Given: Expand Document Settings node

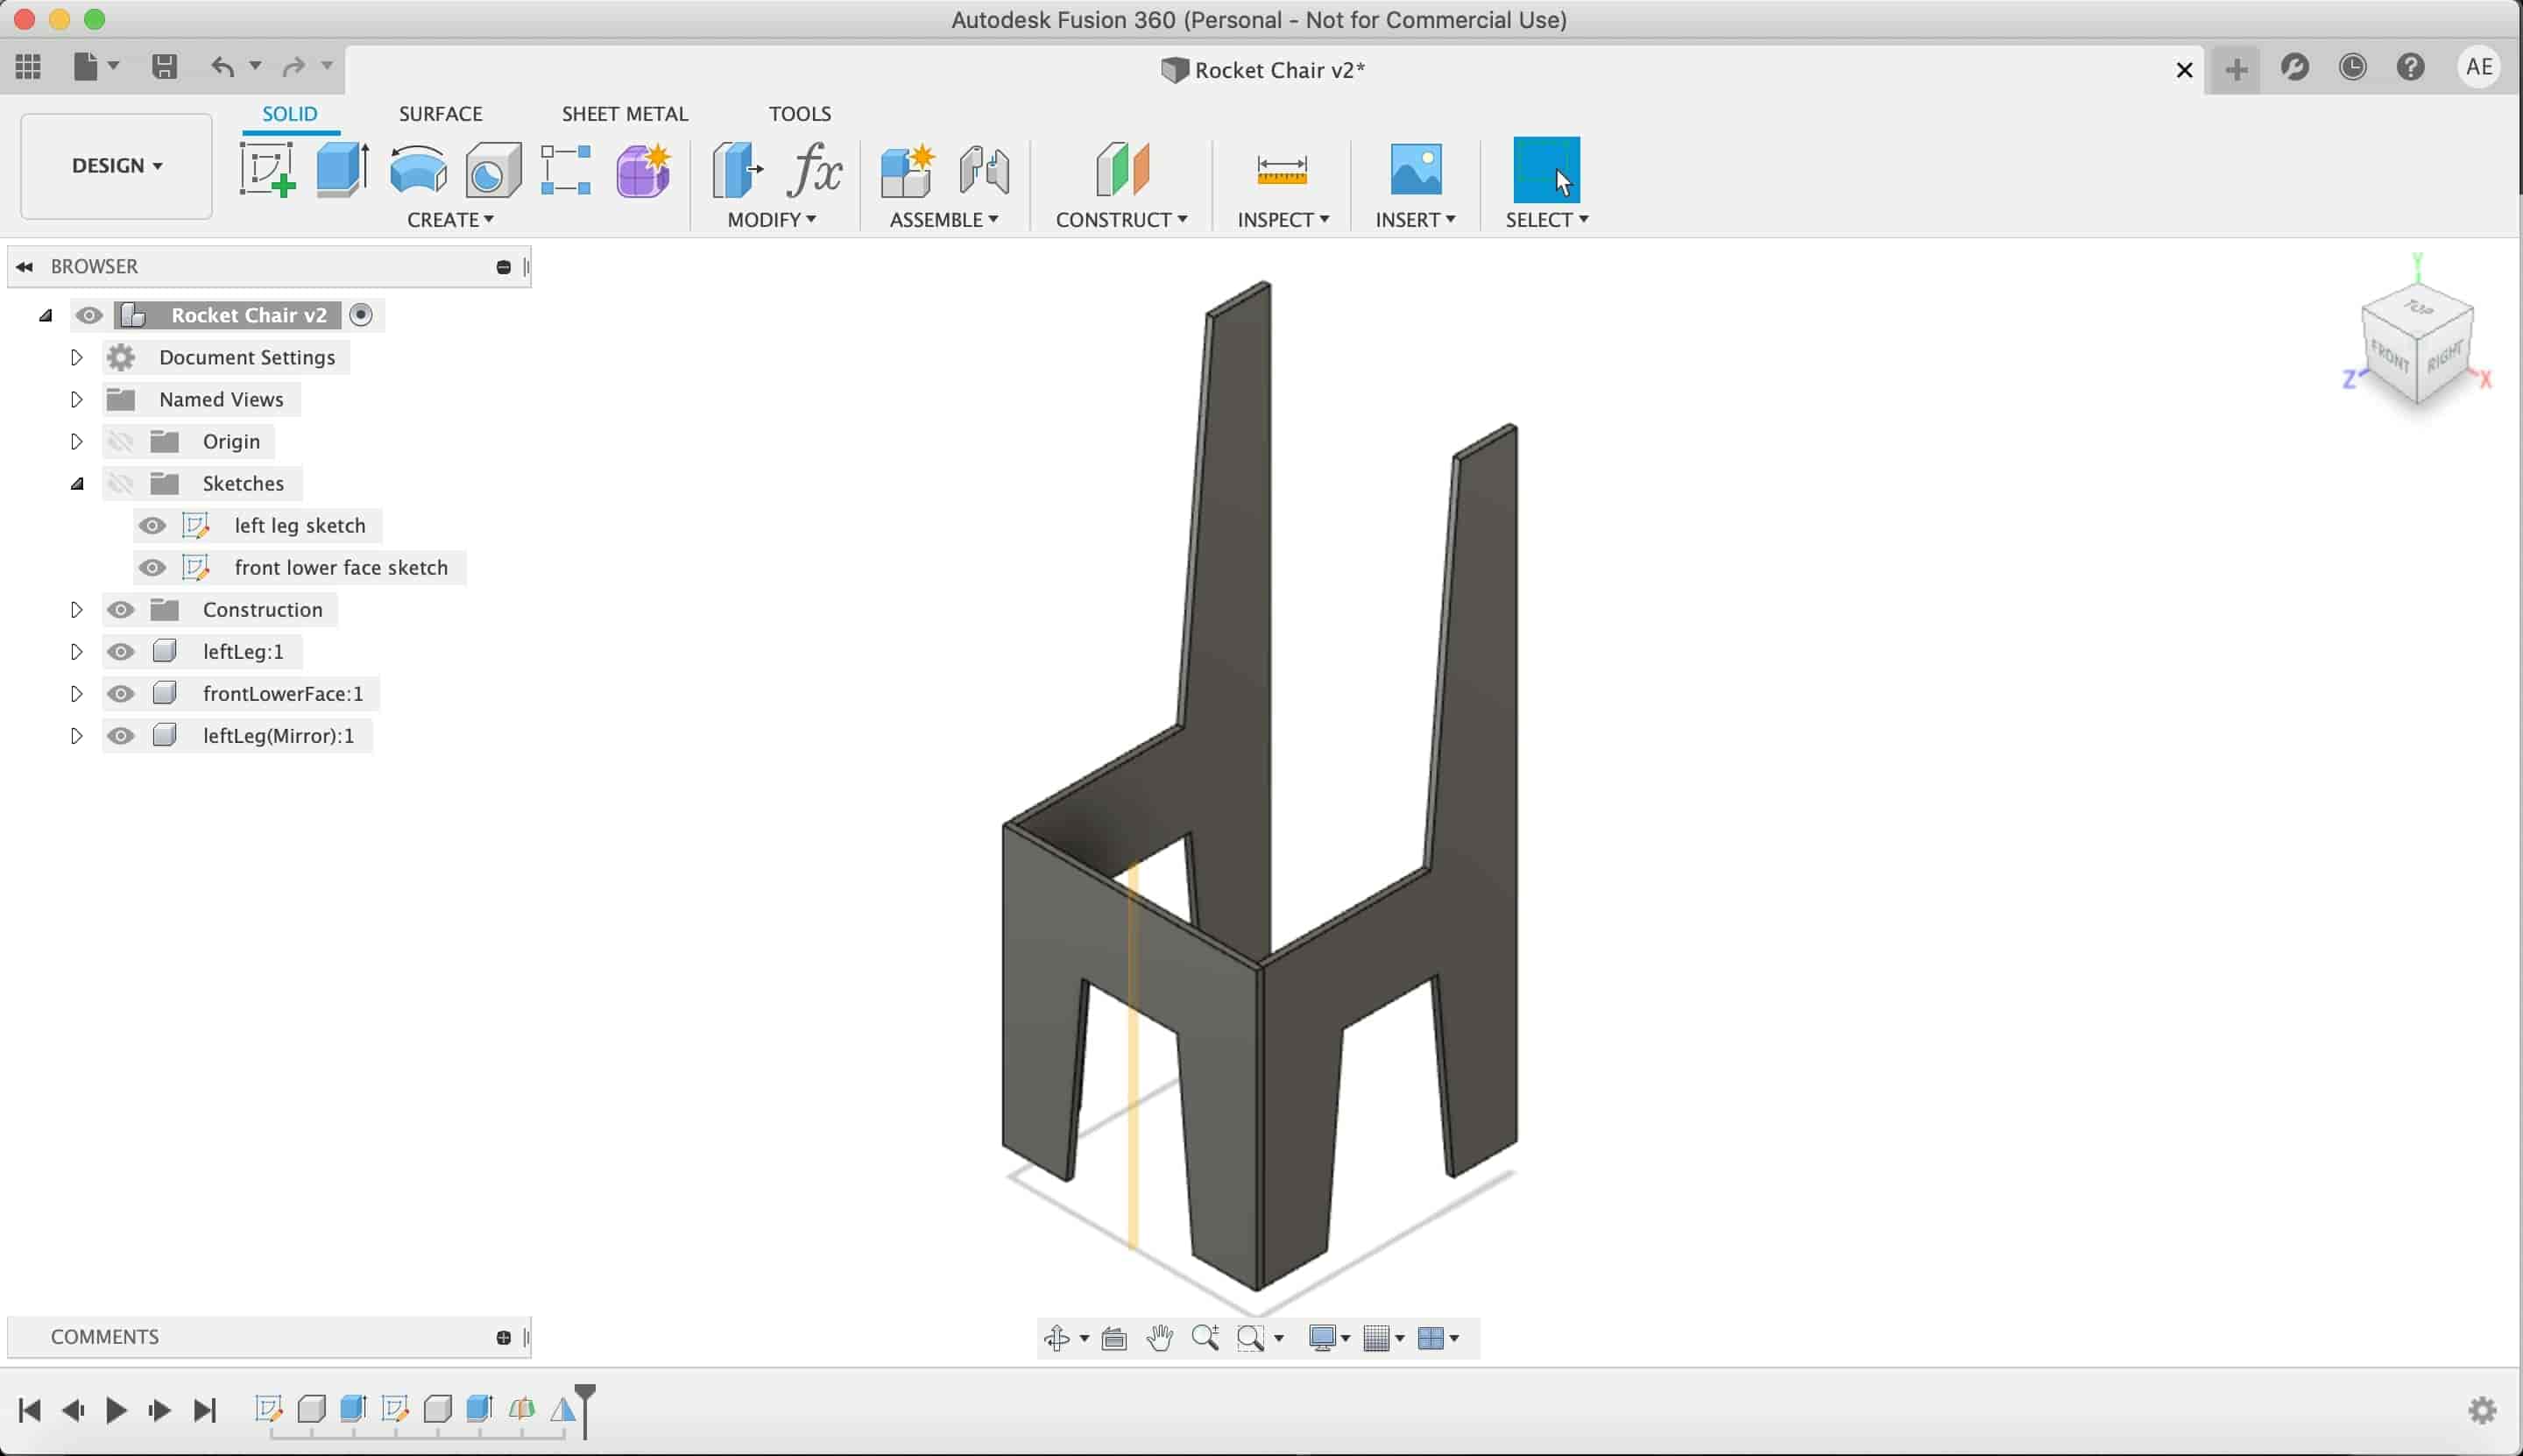Looking at the screenshot, I should tap(76, 357).
